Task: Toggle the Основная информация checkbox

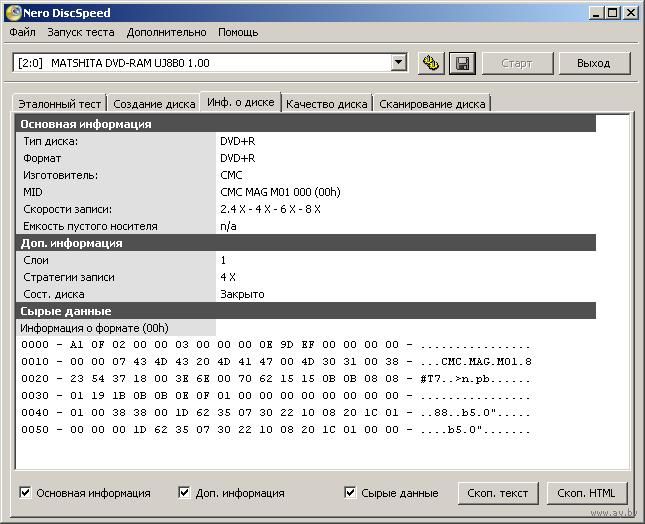Action: pyautogui.click(x=25, y=492)
